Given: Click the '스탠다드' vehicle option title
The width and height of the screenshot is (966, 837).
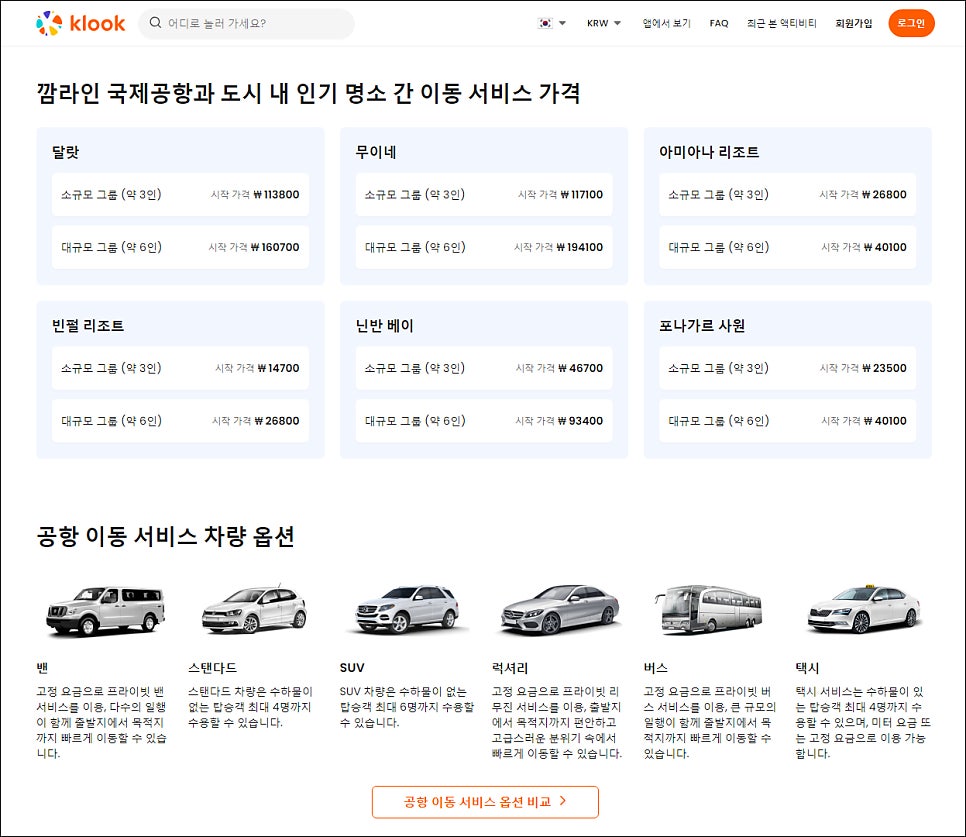Looking at the screenshot, I should point(213,668).
